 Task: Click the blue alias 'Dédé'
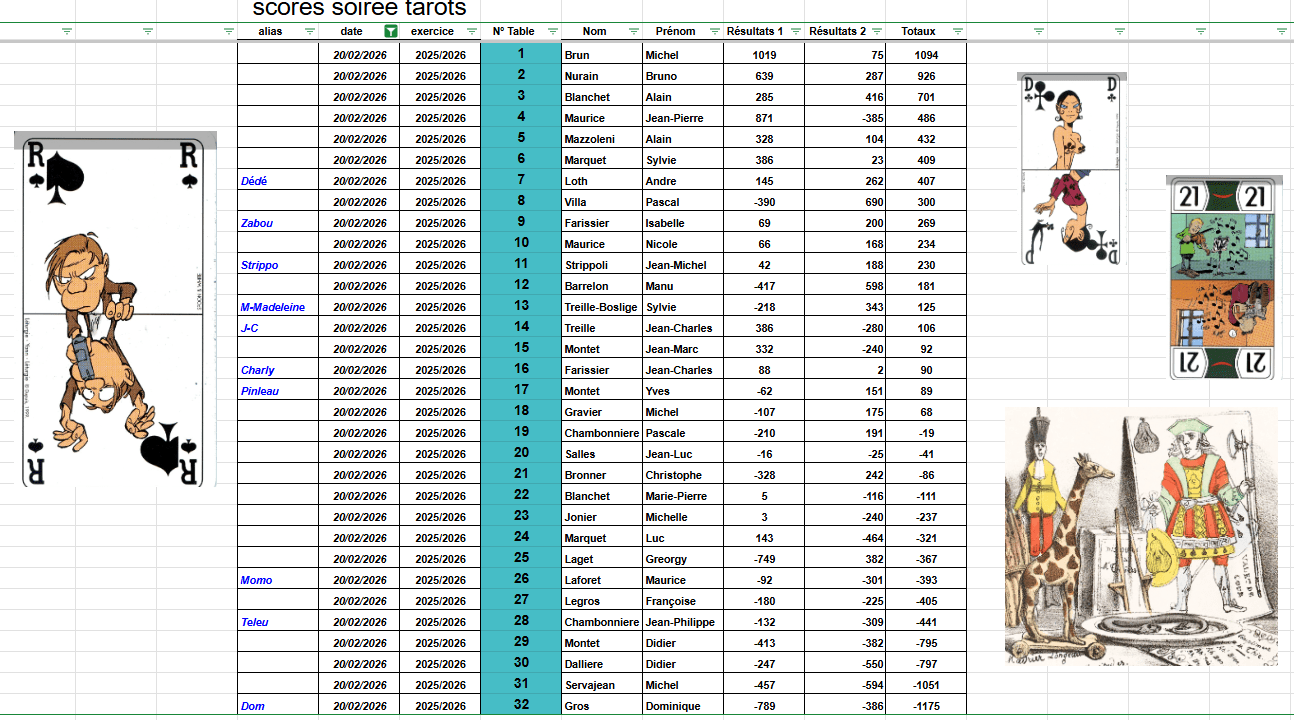(x=255, y=181)
